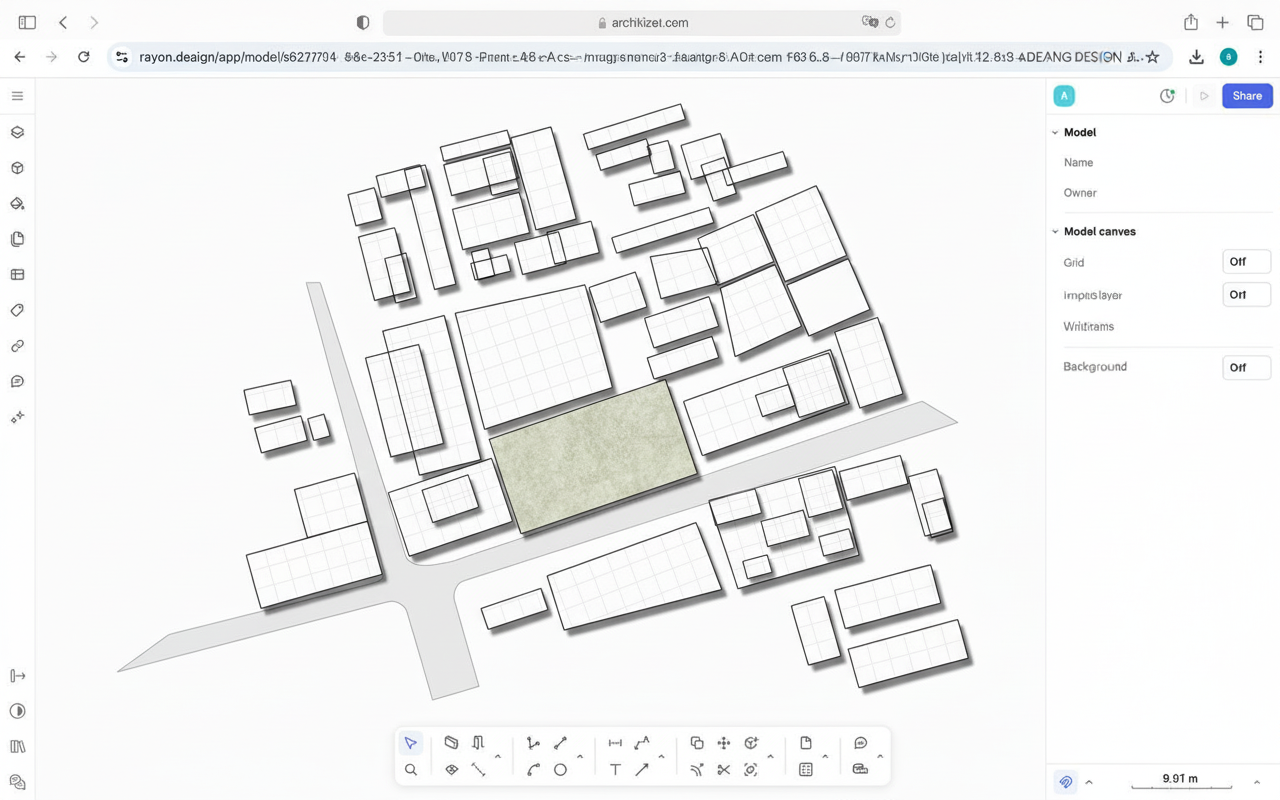Toggle the import layer Off setting
Screen dimensions: 1280x800
(1245, 295)
